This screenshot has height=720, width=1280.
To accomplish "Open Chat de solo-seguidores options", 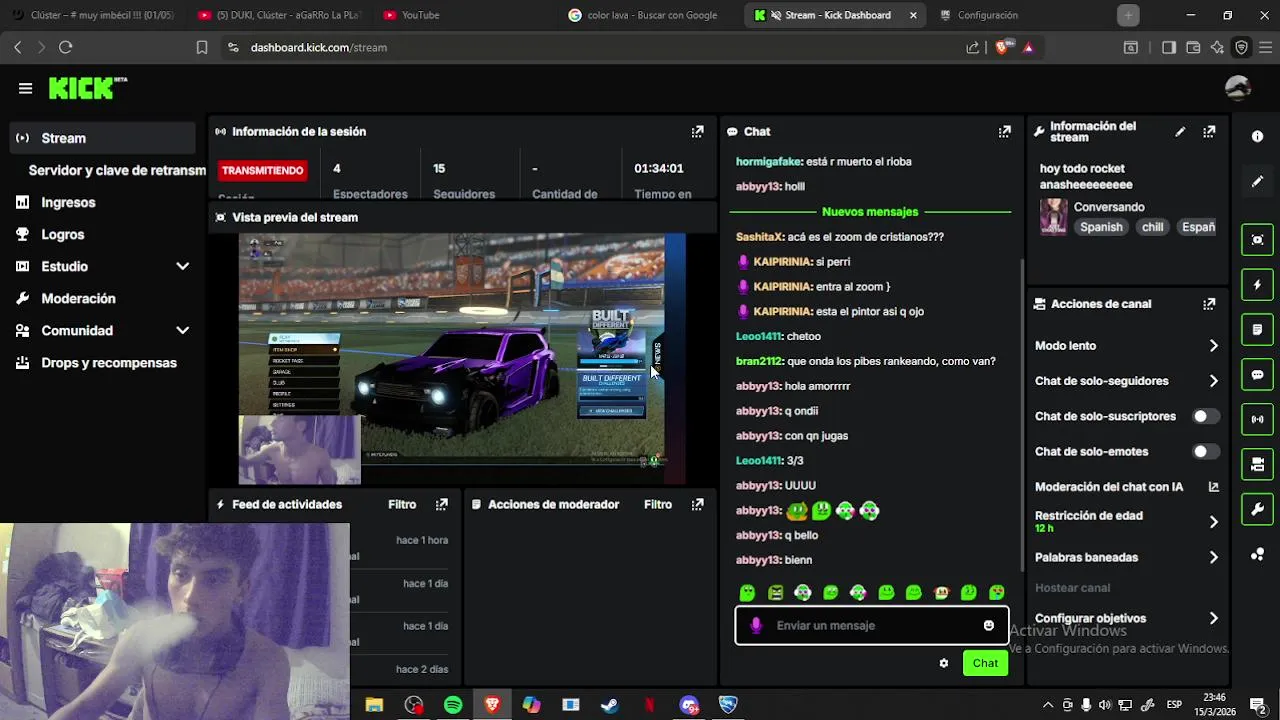I will pyautogui.click(x=1127, y=381).
